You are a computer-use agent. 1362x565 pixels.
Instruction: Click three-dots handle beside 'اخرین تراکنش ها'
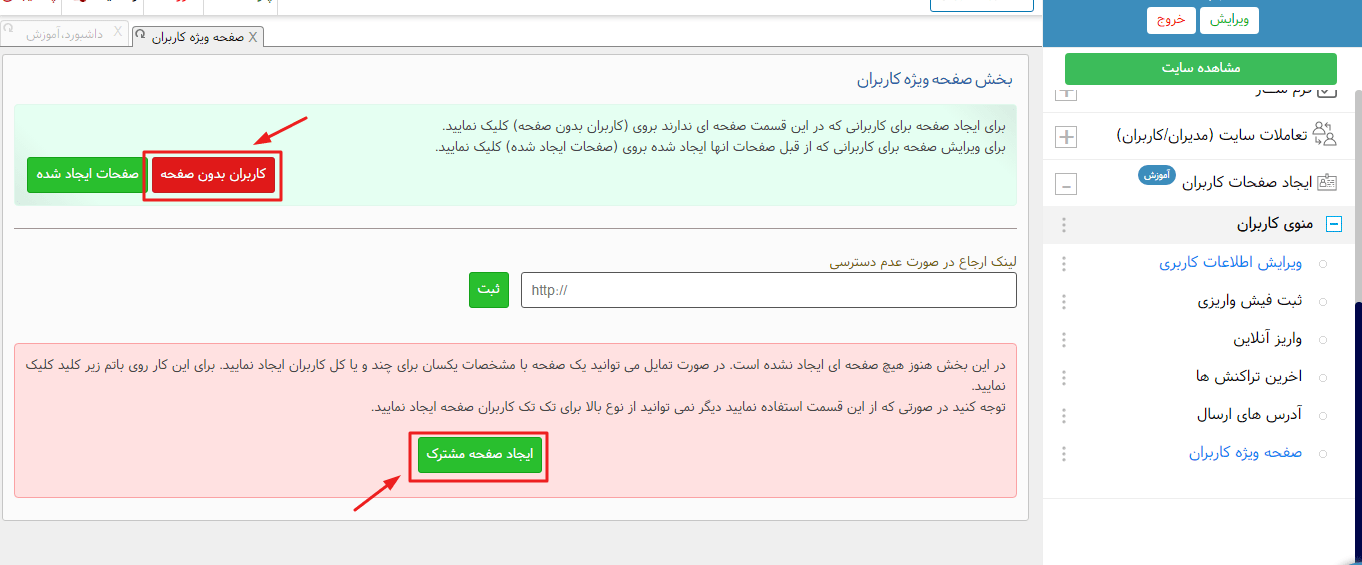tap(1063, 378)
